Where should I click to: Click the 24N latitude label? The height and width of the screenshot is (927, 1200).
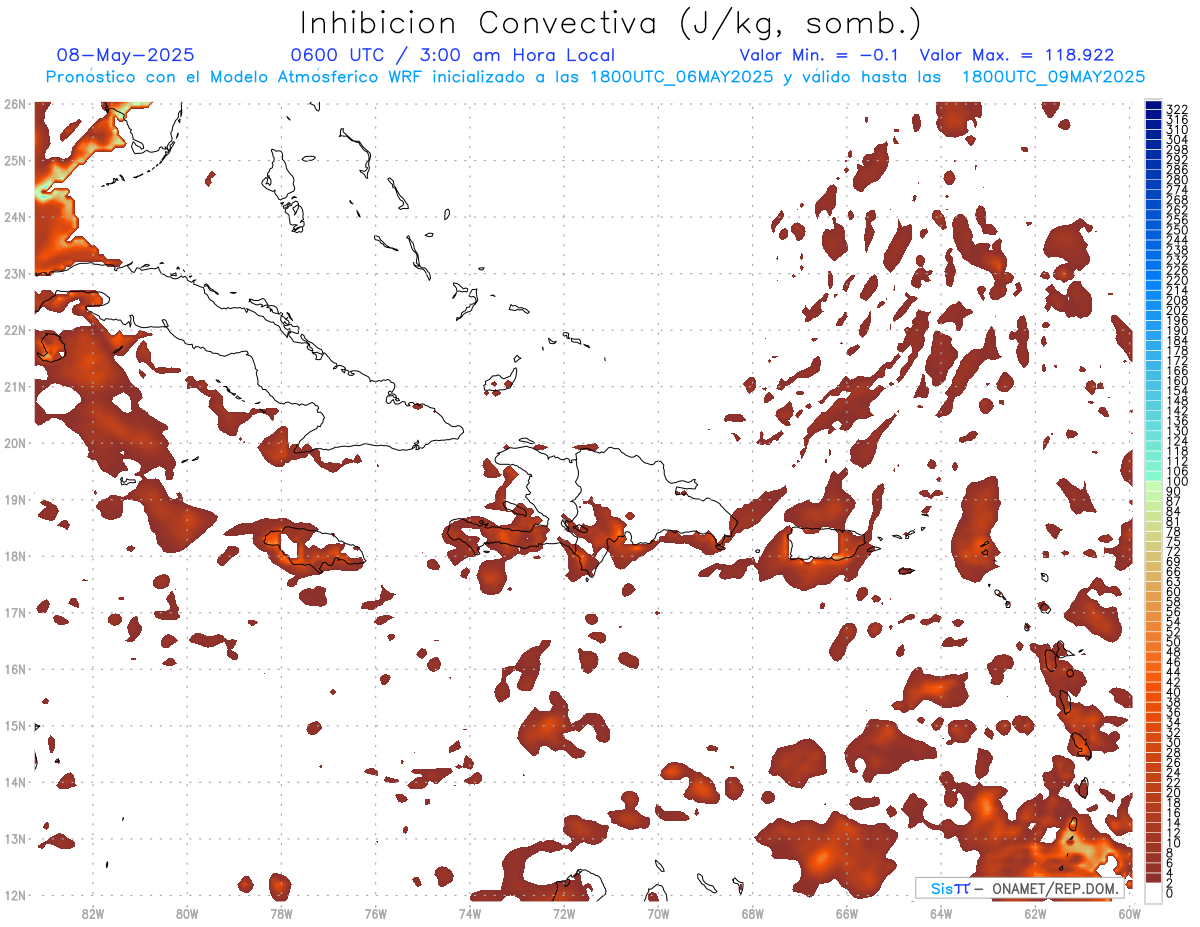click(x=15, y=217)
